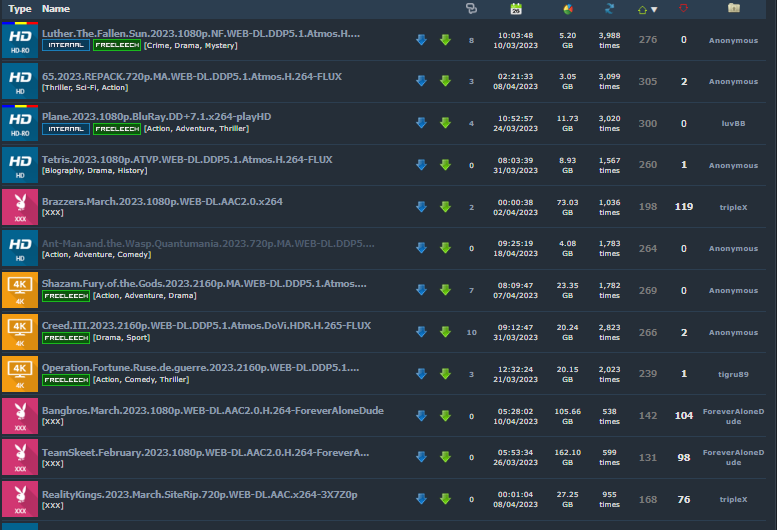Click blue download arrow for Plane.2023

tap(422, 123)
